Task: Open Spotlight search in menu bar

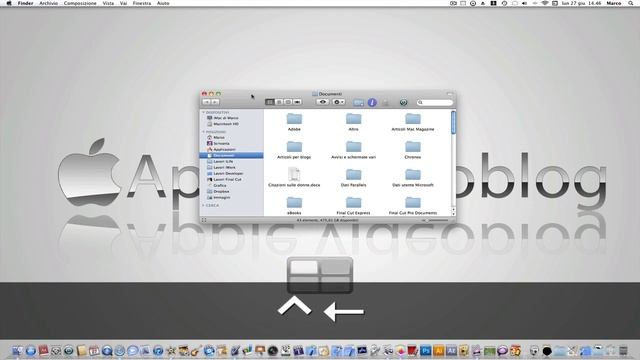Action: 631,3
